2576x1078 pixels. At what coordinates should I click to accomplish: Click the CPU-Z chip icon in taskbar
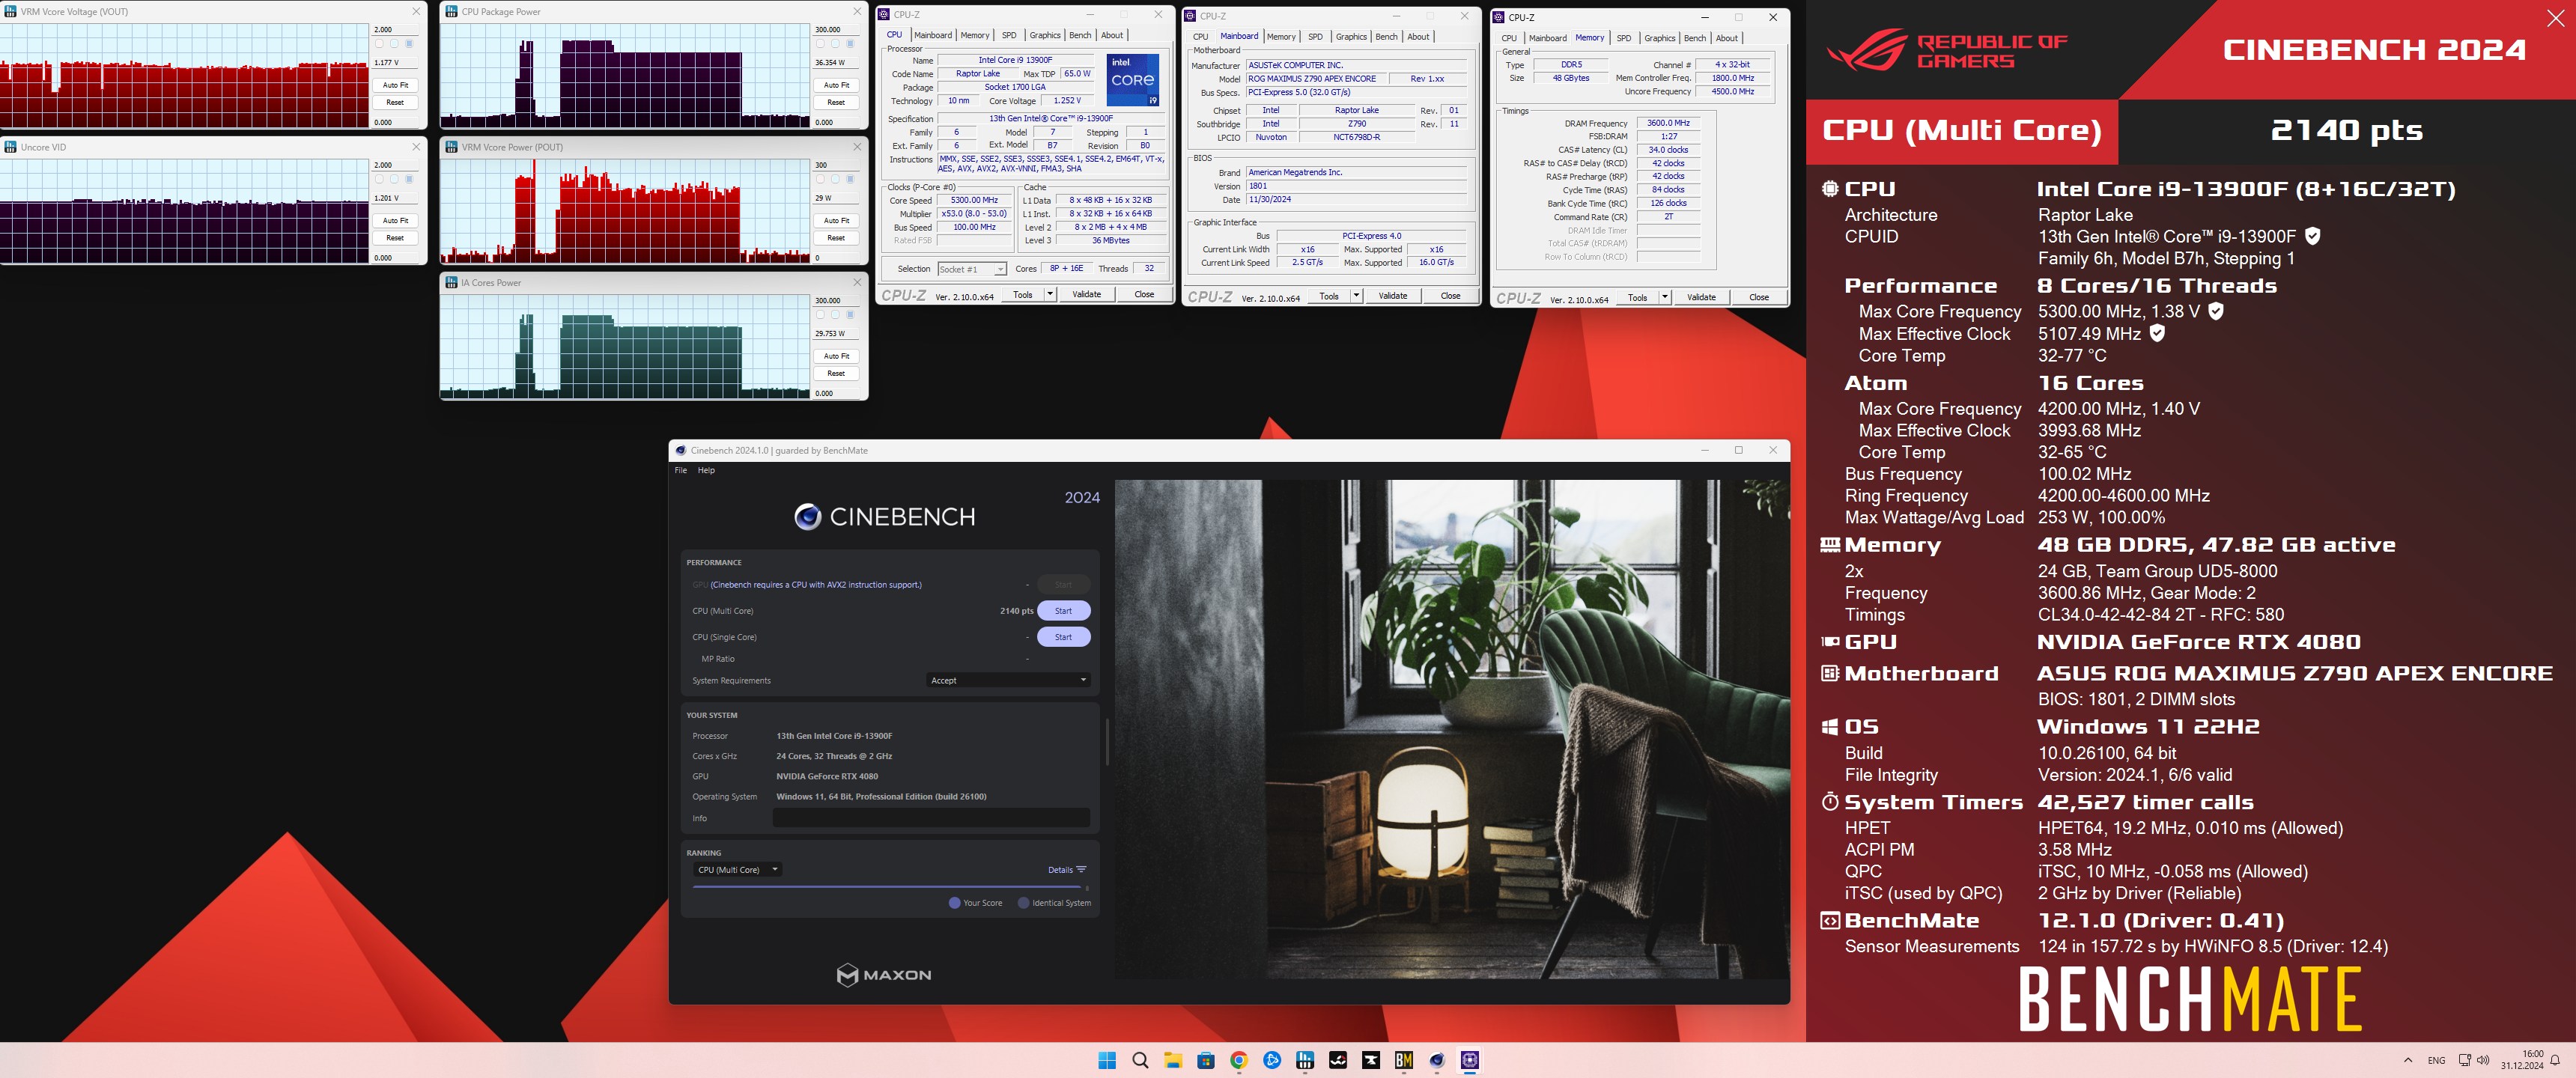click(1470, 1060)
